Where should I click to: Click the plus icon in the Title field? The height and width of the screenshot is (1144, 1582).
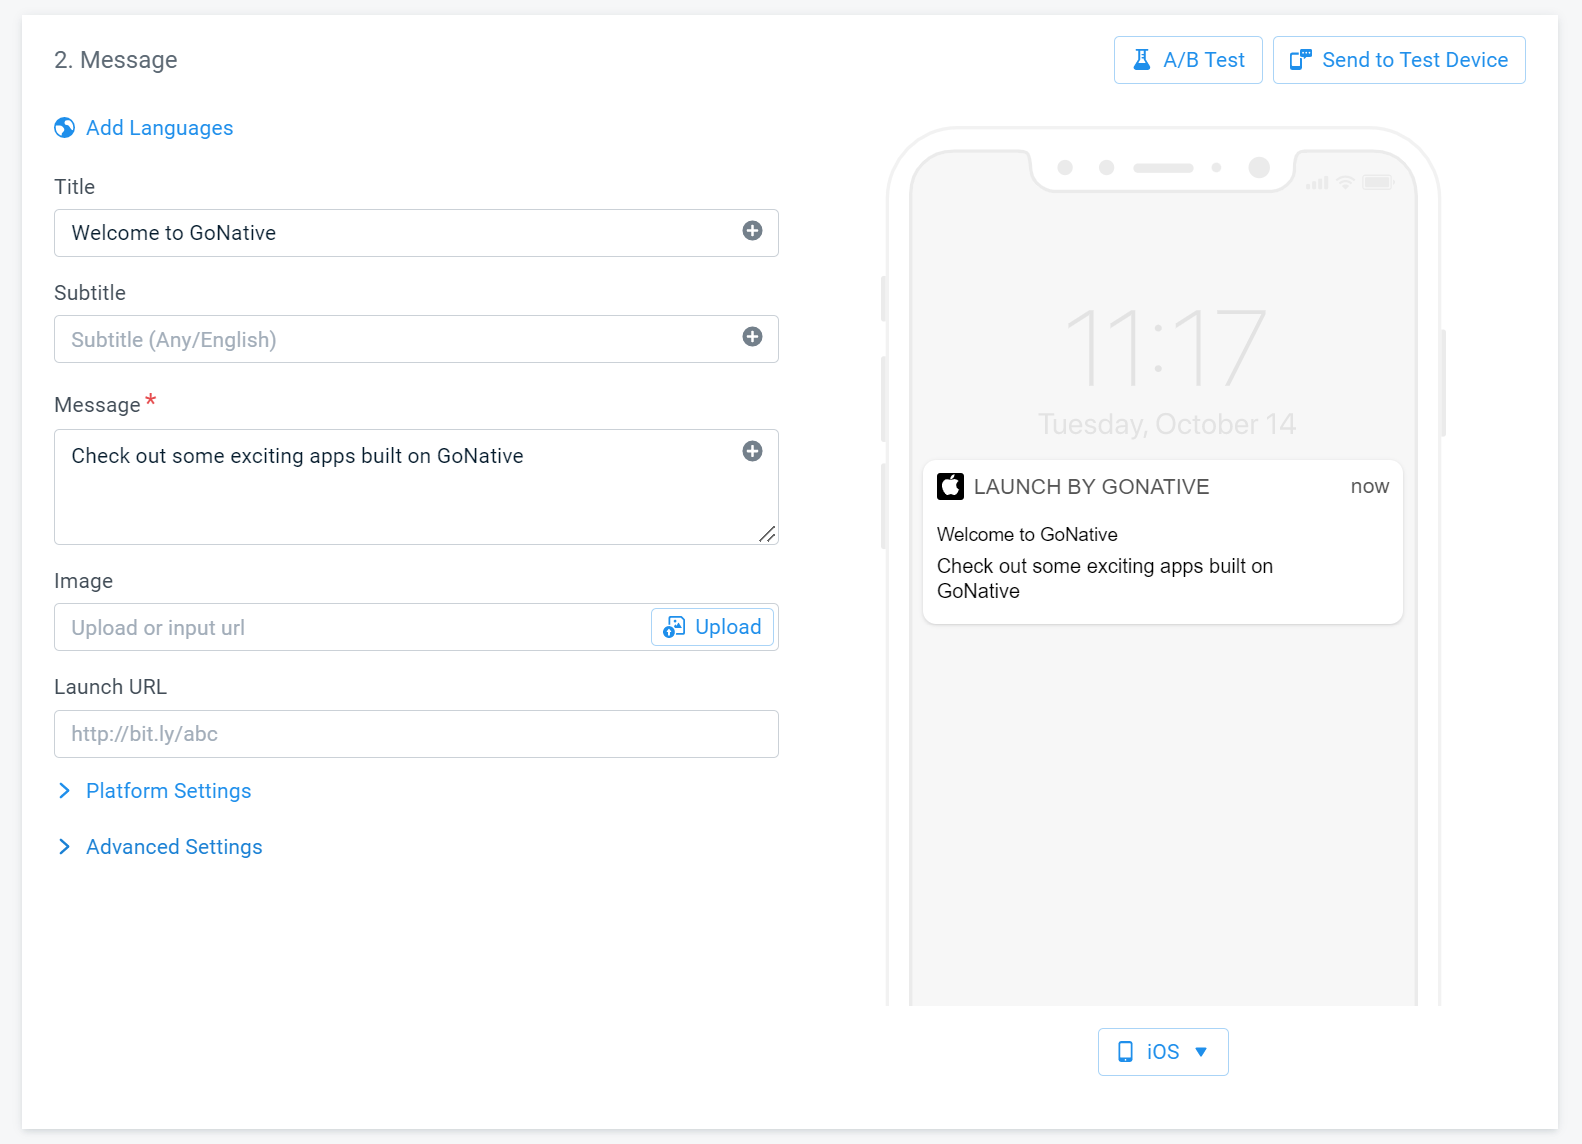[x=752, y=230]
